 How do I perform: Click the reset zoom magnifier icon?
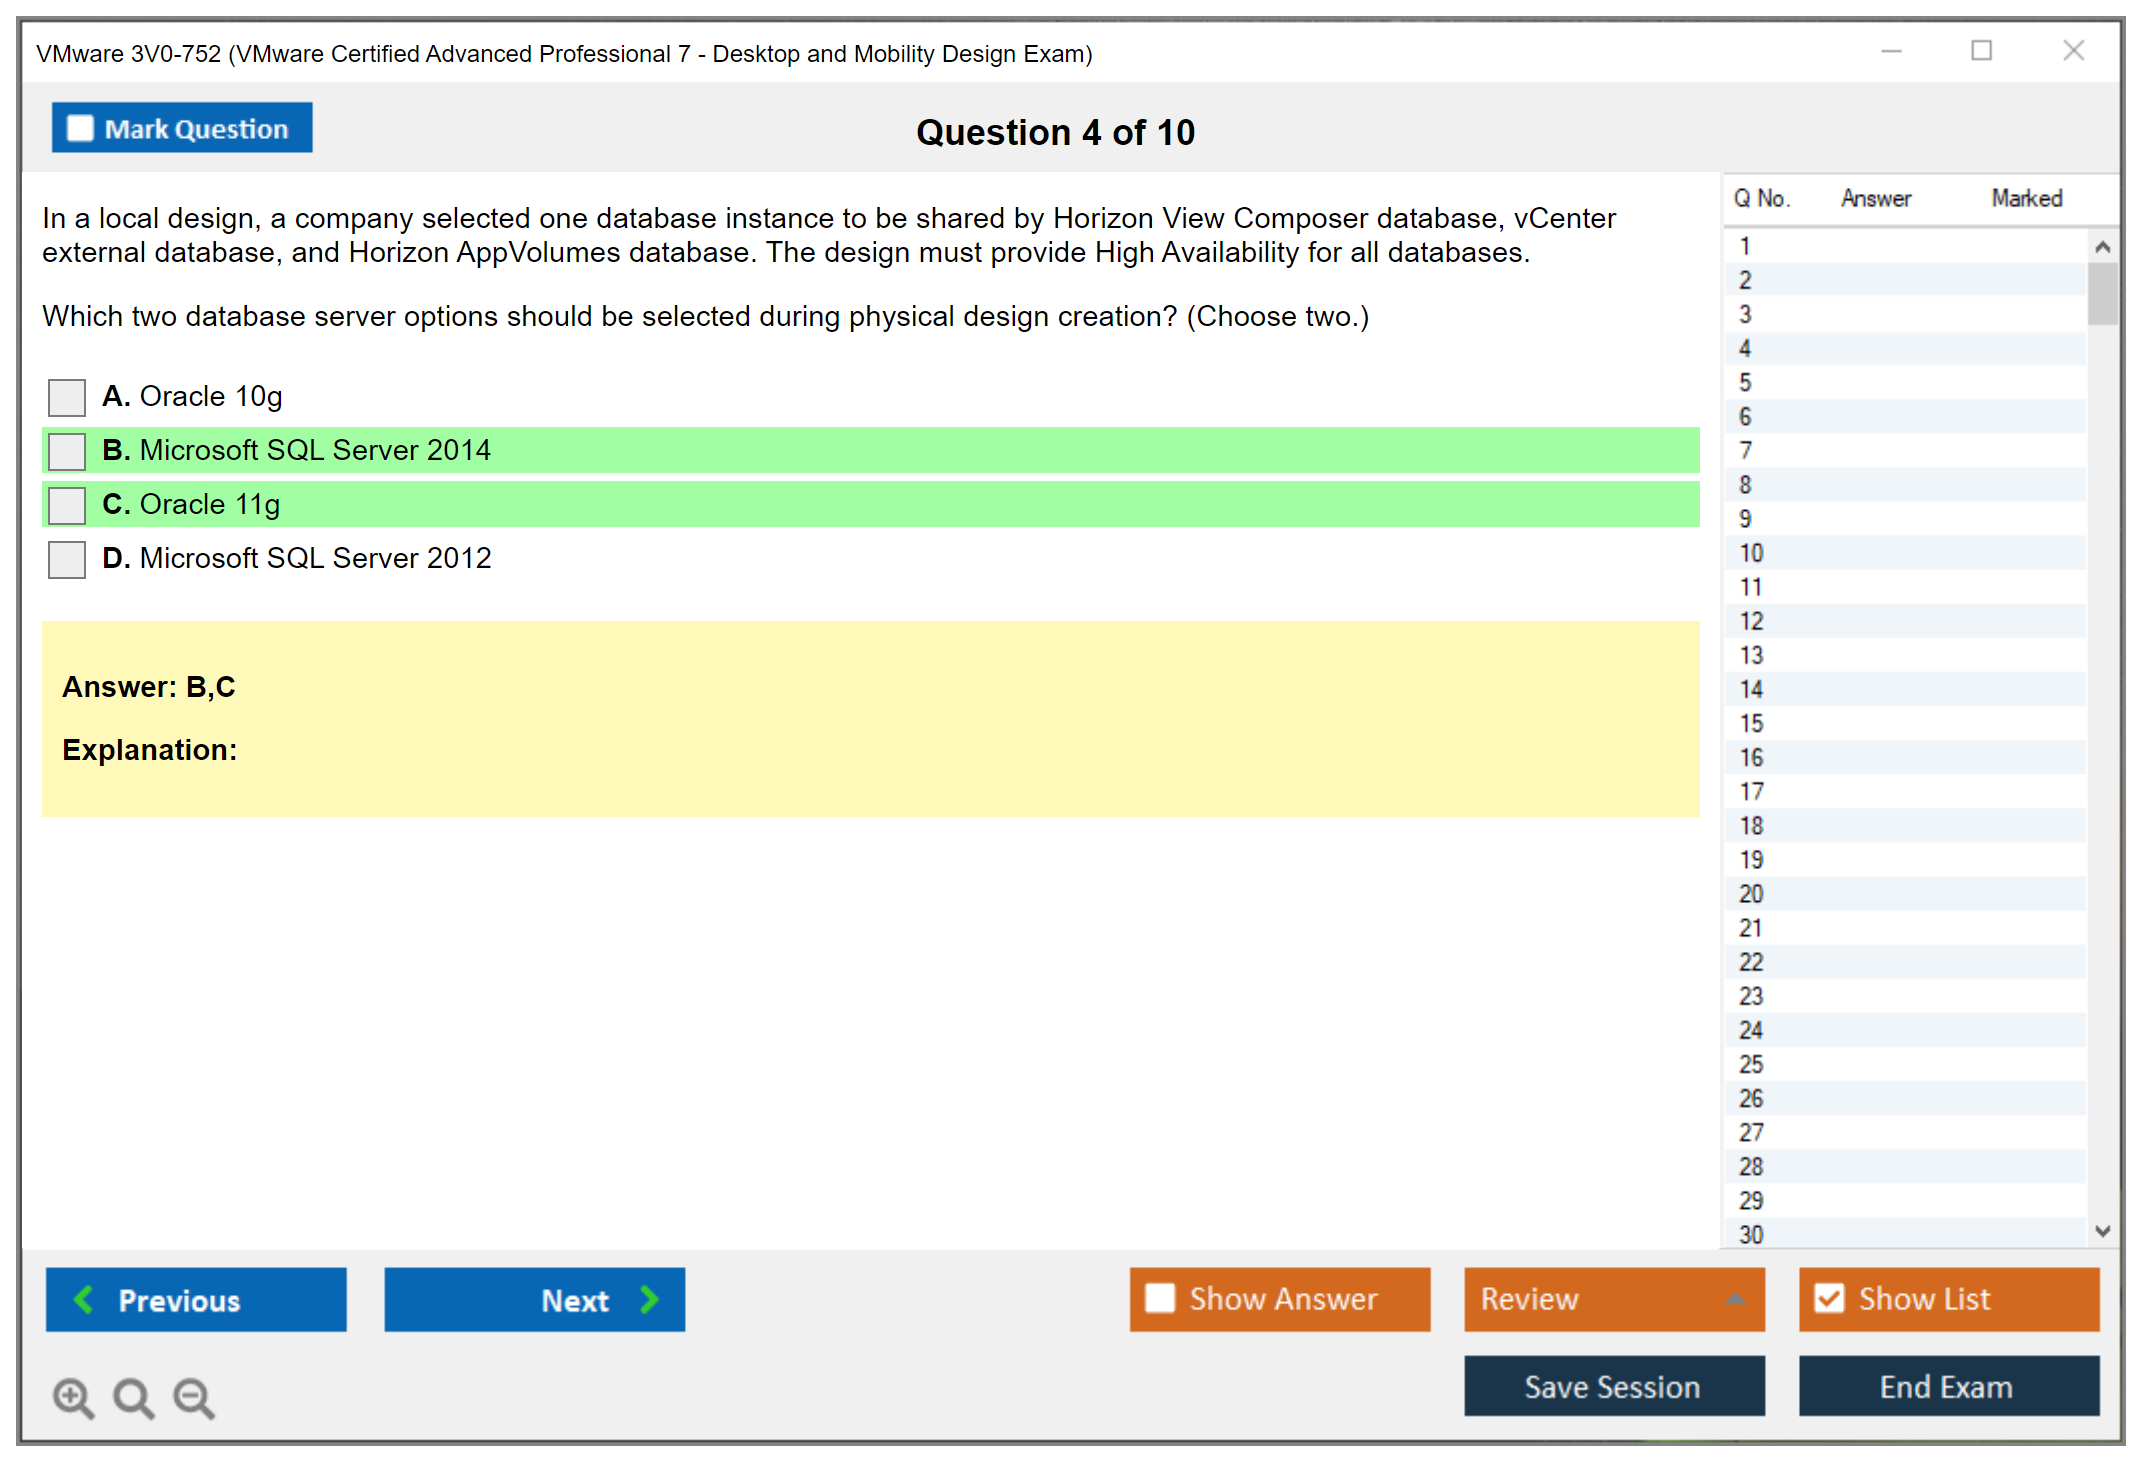coord(133,1397)
